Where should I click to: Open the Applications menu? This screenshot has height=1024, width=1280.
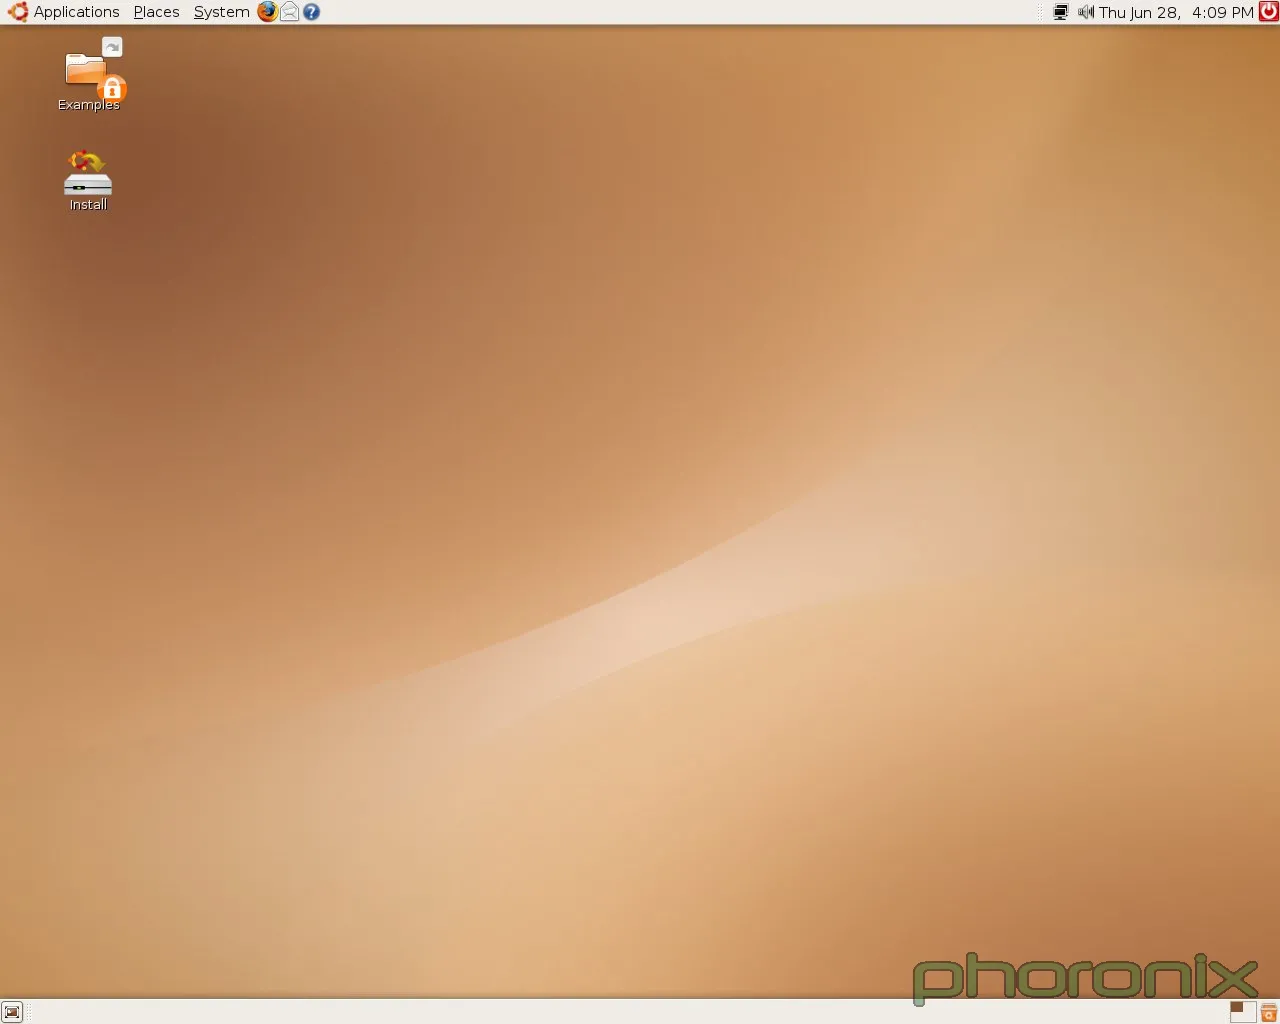tap(64, 12)
